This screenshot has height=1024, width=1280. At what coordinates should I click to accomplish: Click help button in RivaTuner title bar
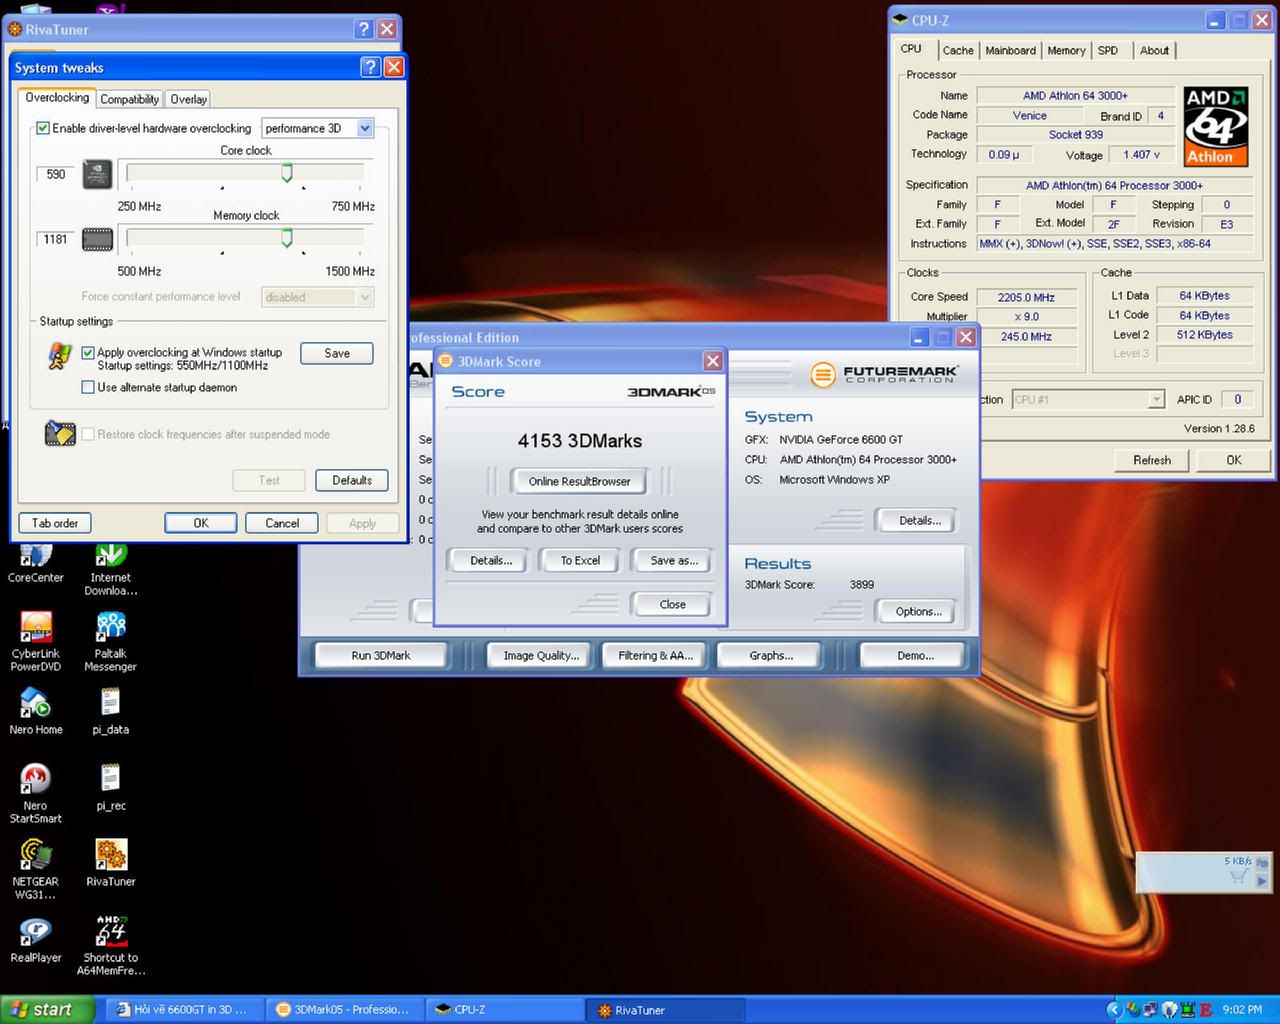point(364,29)
